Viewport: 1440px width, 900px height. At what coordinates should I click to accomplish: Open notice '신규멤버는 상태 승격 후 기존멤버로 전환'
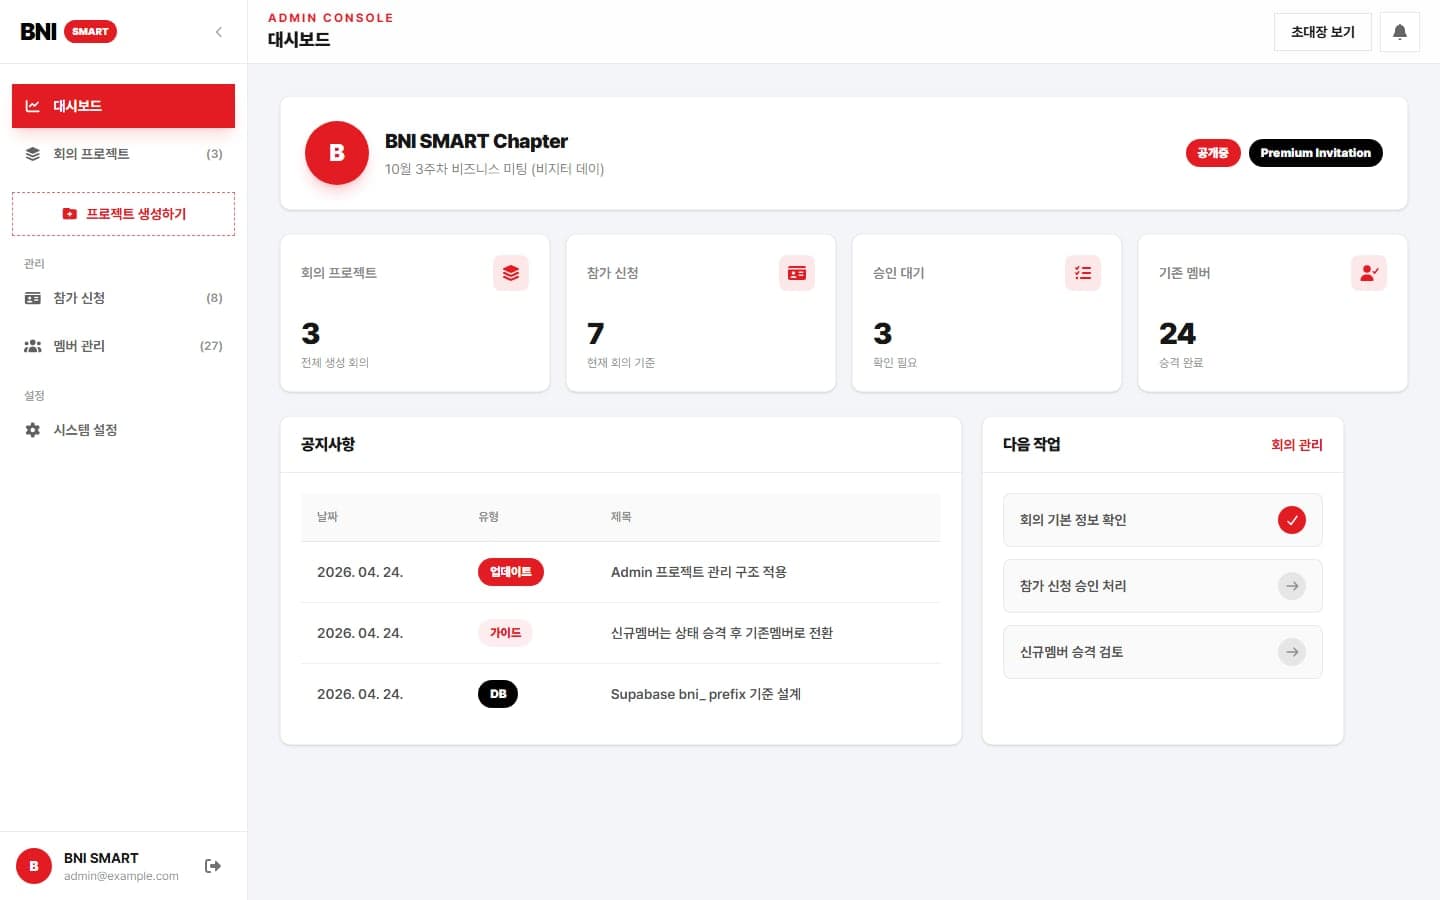click(722, 633)
